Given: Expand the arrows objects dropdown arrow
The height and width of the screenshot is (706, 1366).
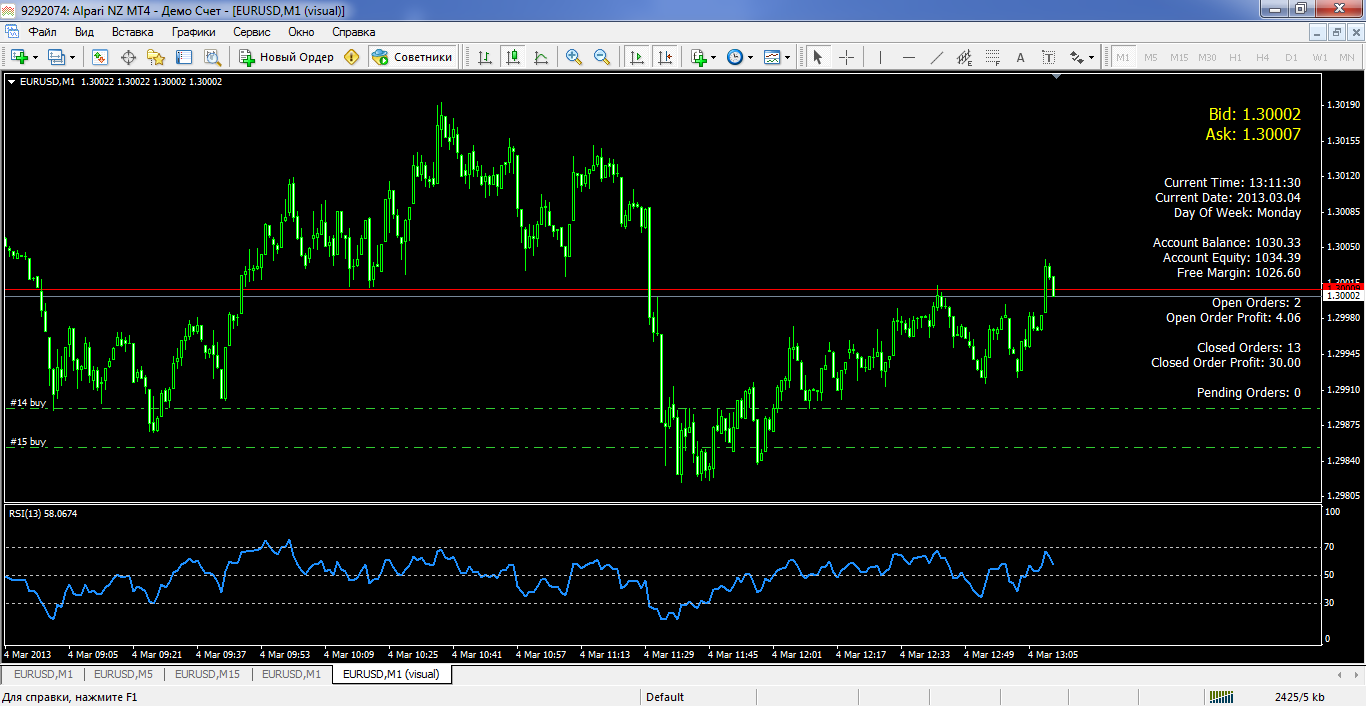Looking at the screenshot, I should (1092, 57).
